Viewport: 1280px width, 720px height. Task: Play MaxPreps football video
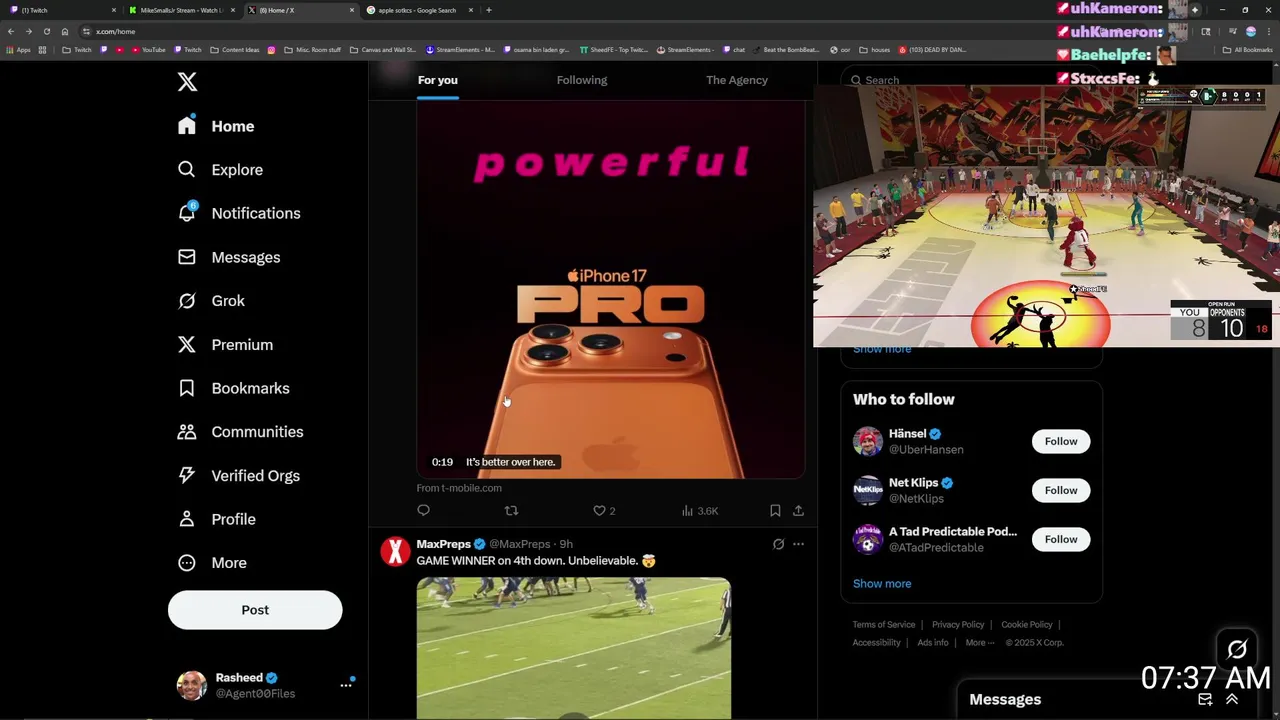pos(574,648)
